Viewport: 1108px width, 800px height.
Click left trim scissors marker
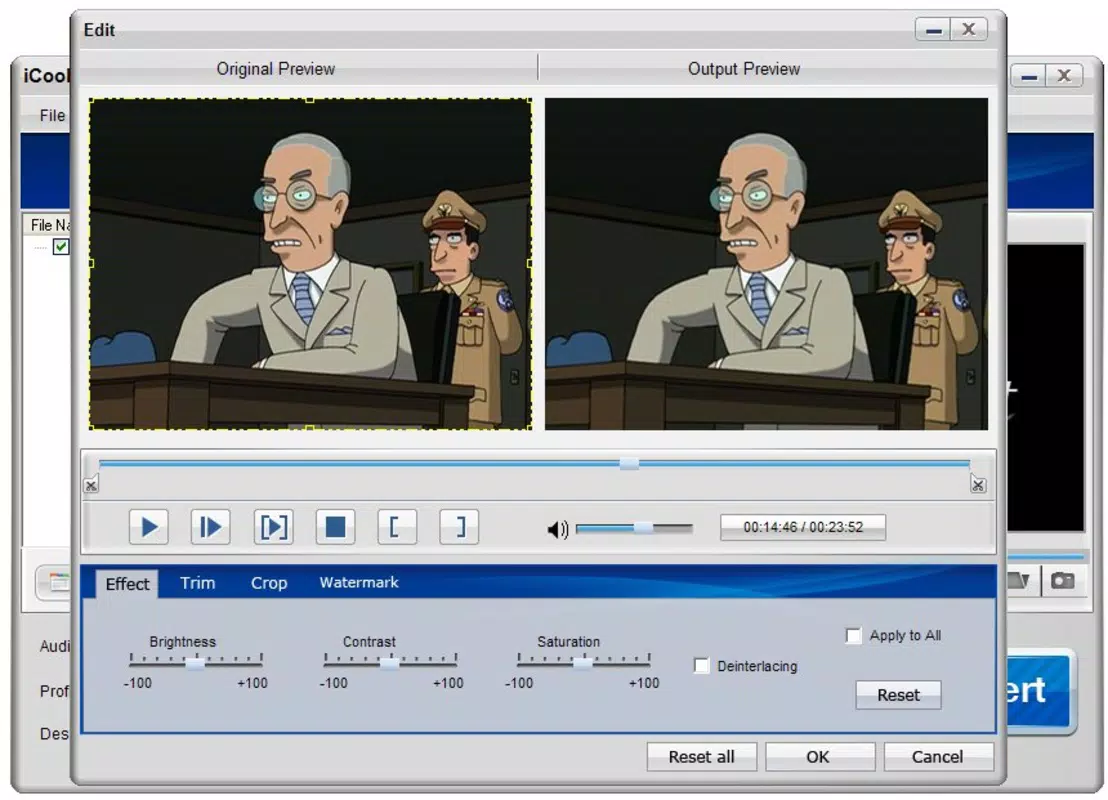pyautogui.click(x=91, y=486)
